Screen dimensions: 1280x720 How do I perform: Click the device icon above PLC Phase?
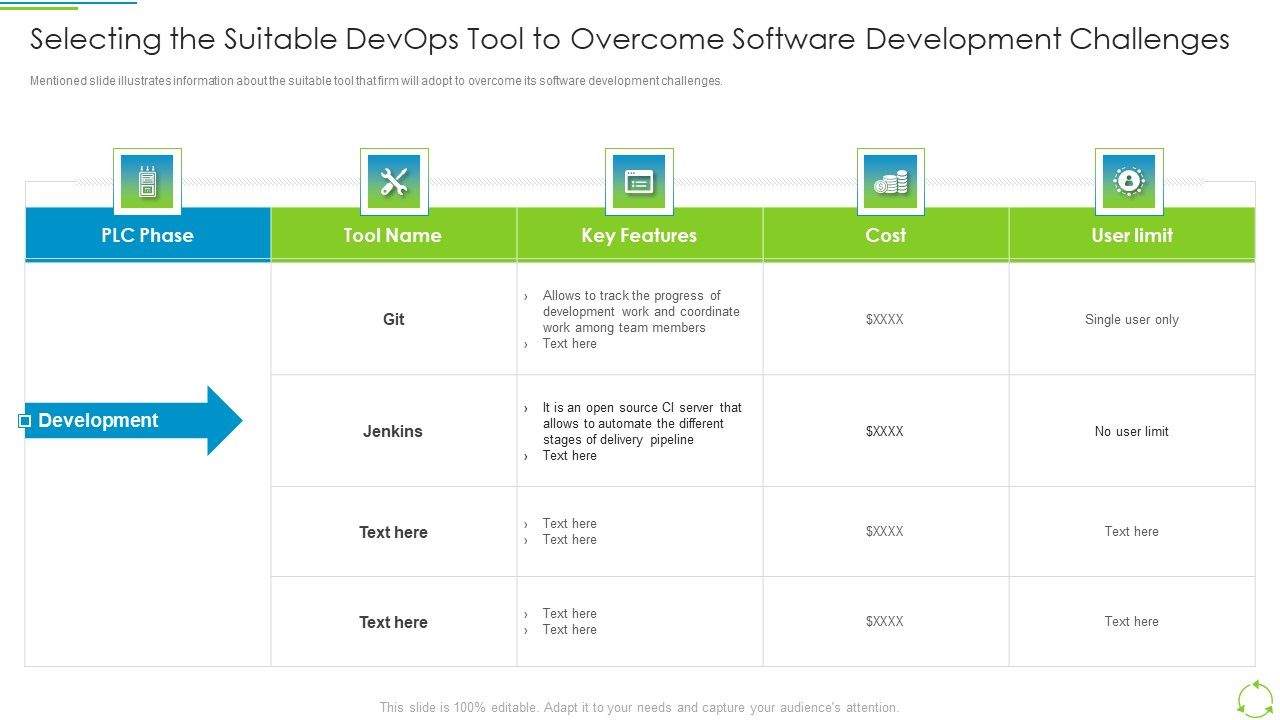coord(147,182)
